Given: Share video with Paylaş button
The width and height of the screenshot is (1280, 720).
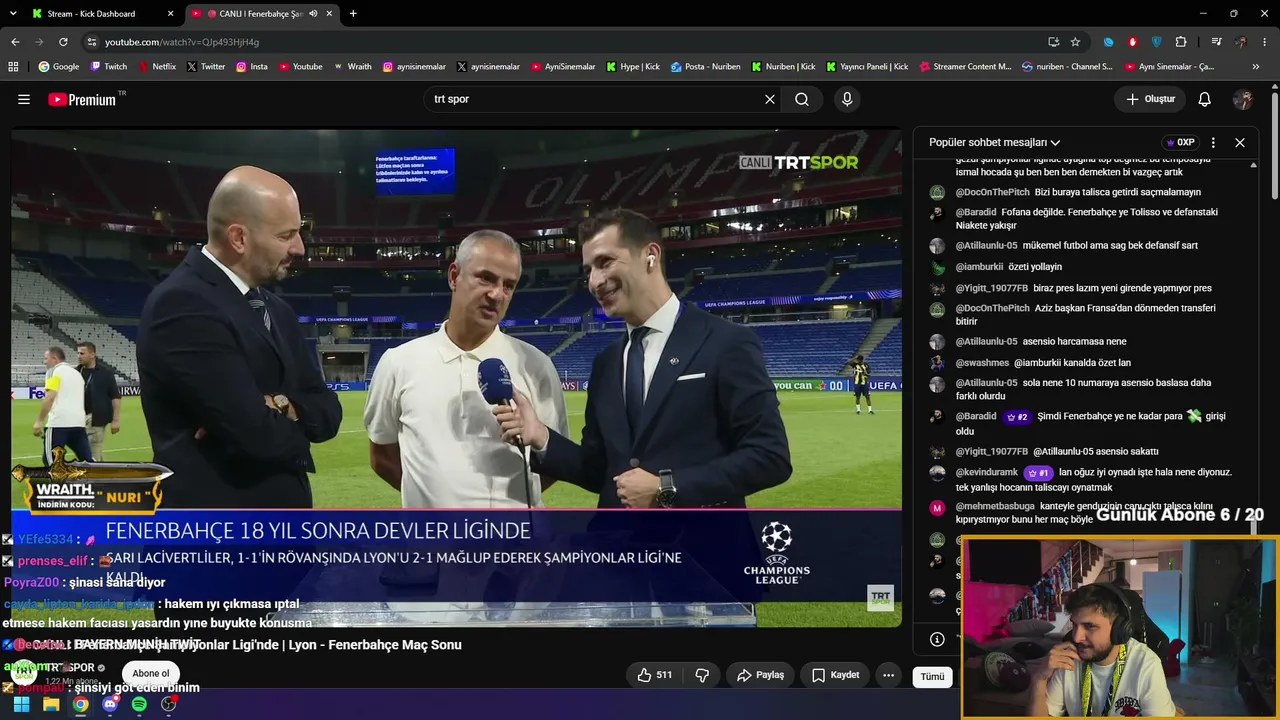Looking at the screenshot, I should click(760, 675).
